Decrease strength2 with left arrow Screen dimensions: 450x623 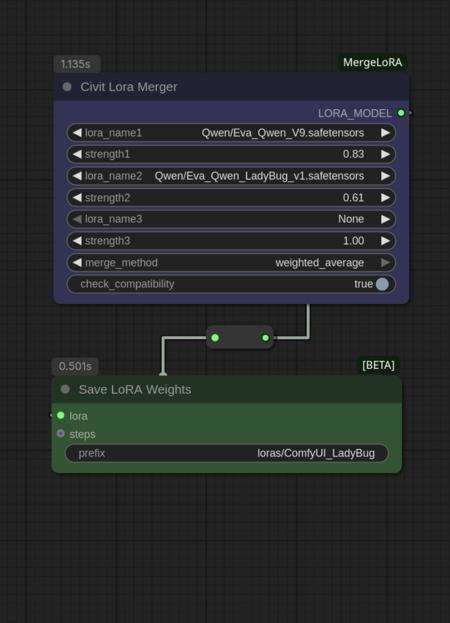pos(77,197)
